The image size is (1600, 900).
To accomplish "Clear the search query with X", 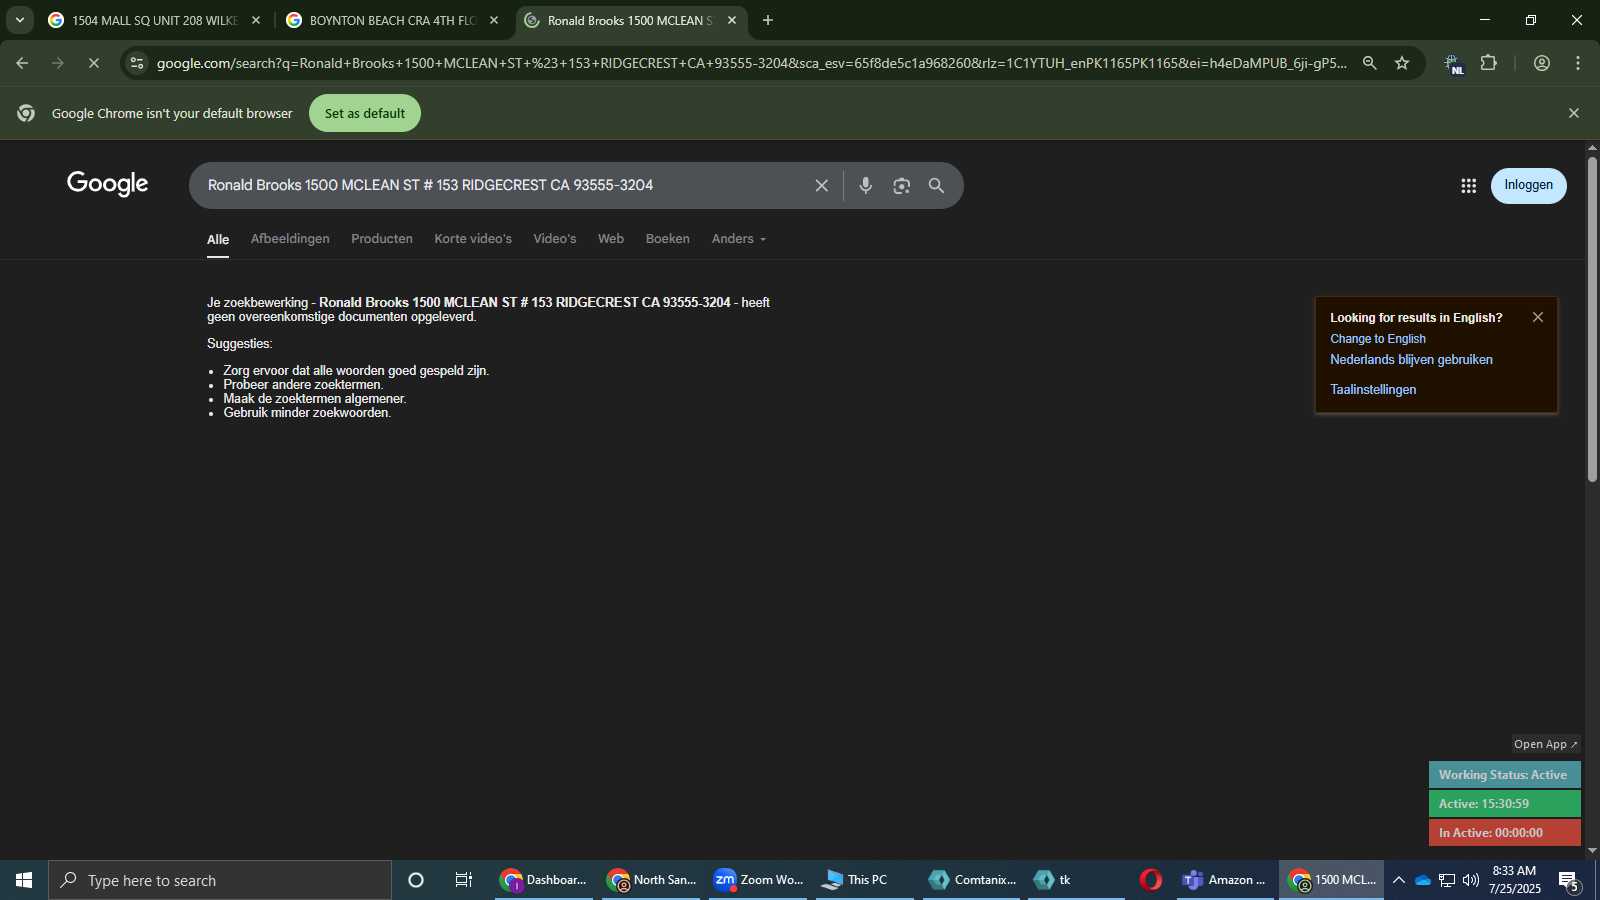I will pyautogui.click(x=822, y=185).
